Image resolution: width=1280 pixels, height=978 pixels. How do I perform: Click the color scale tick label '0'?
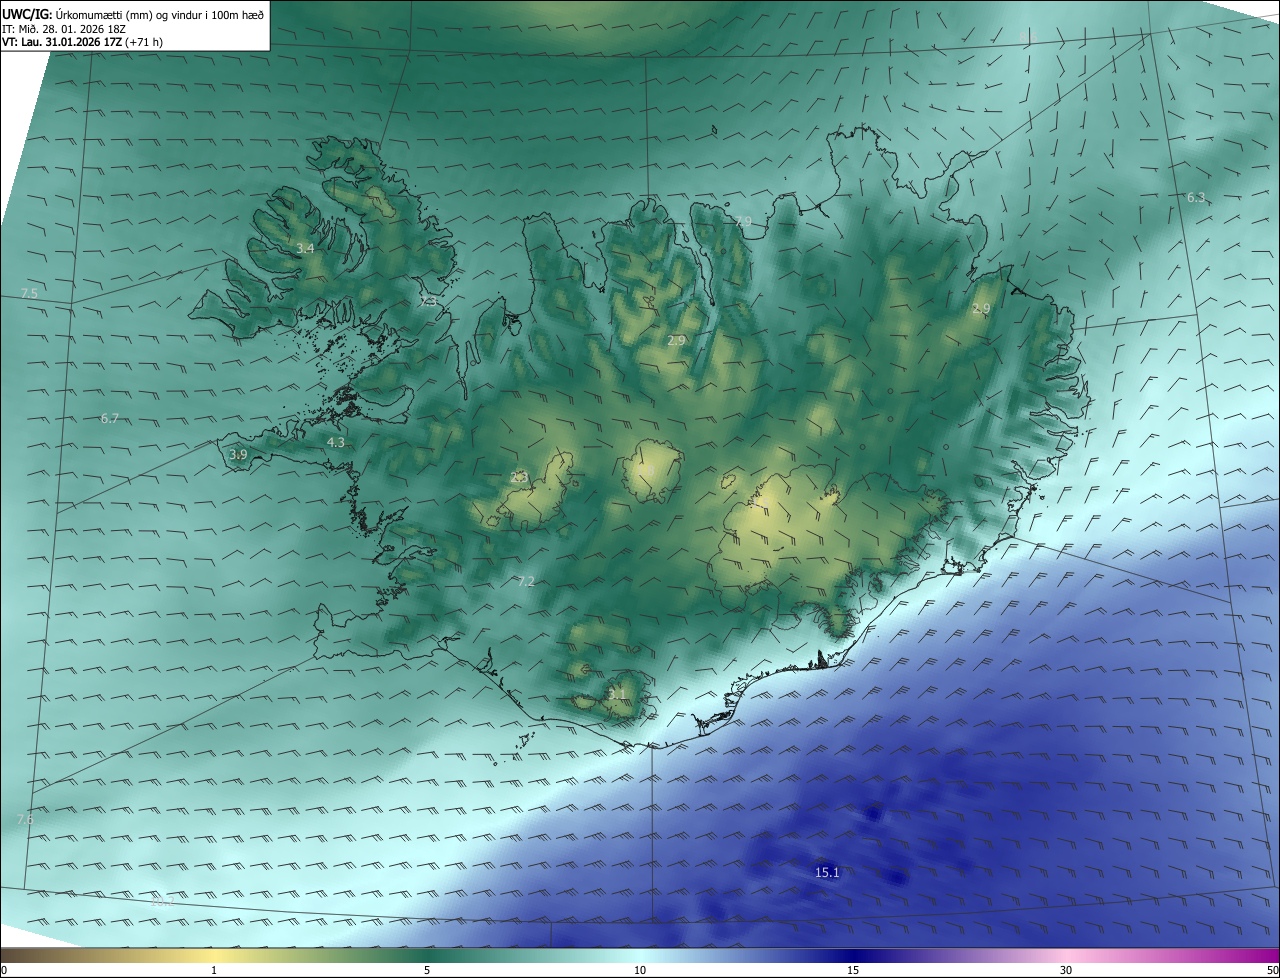tap(4, 970)
